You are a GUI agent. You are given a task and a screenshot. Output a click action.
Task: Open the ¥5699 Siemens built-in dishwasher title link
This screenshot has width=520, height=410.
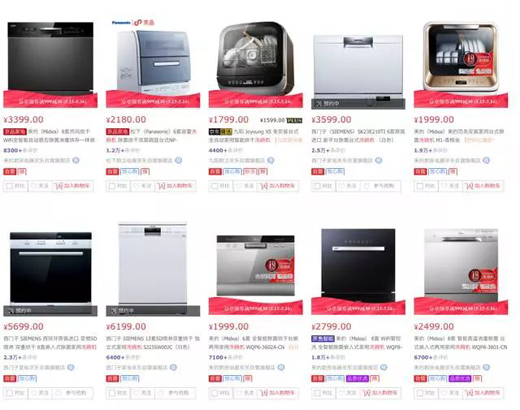point(50,343)
